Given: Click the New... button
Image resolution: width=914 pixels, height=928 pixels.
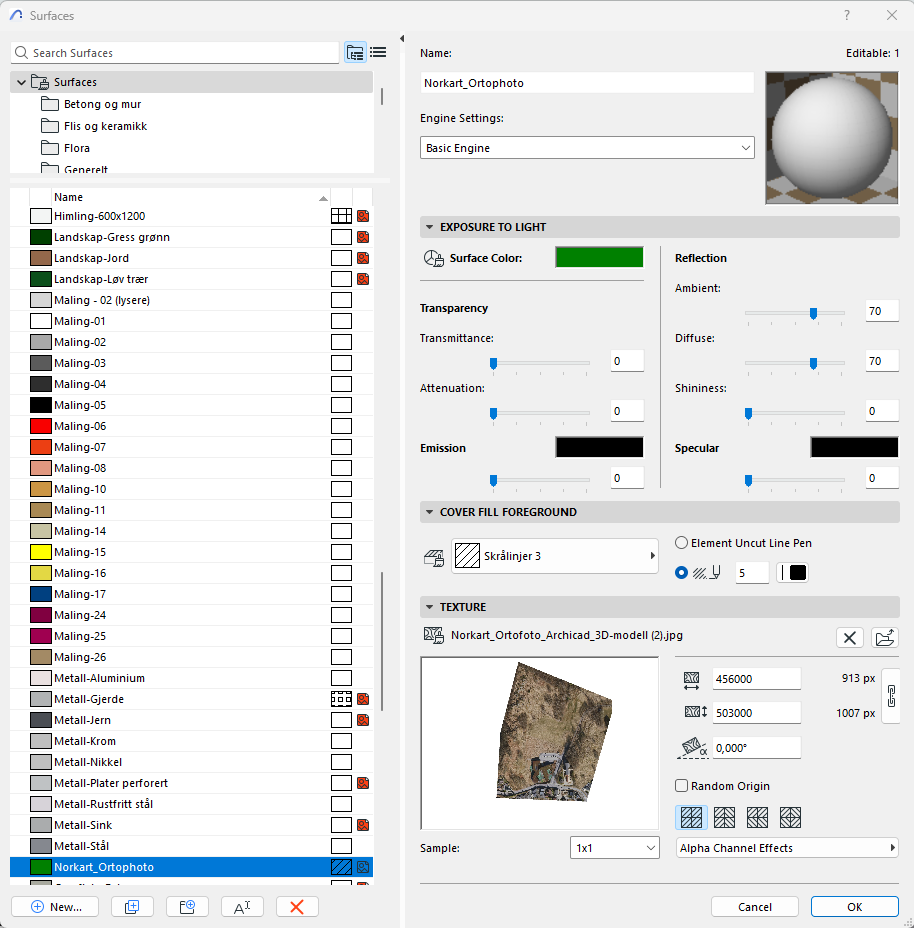Looking at the screenshot, I should 55,906.
